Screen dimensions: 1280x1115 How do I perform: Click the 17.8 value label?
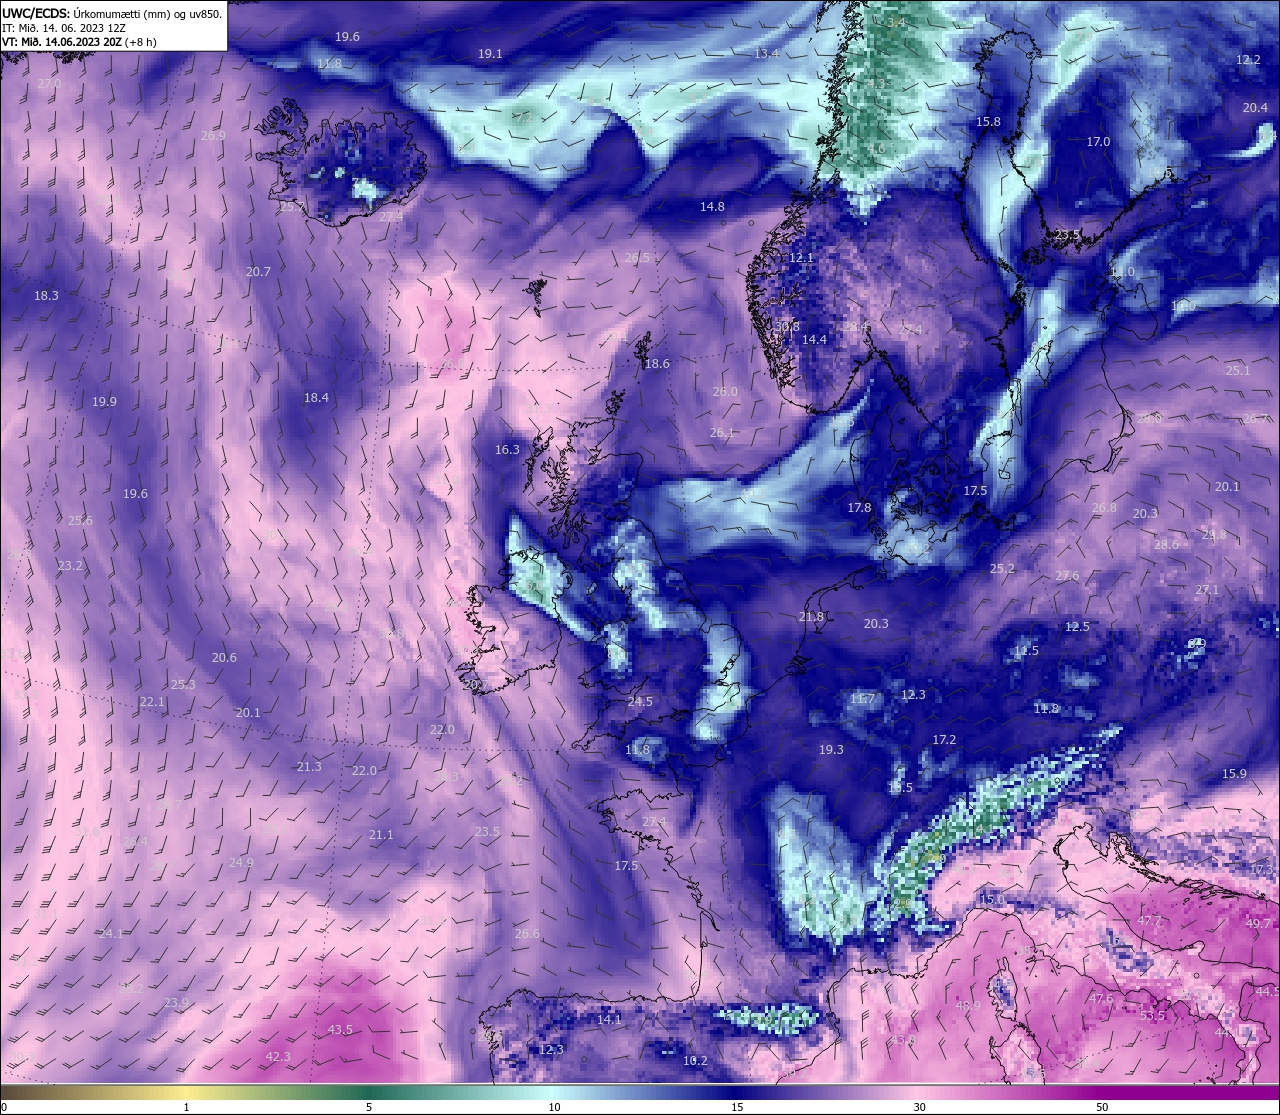[x=859, y=508]
